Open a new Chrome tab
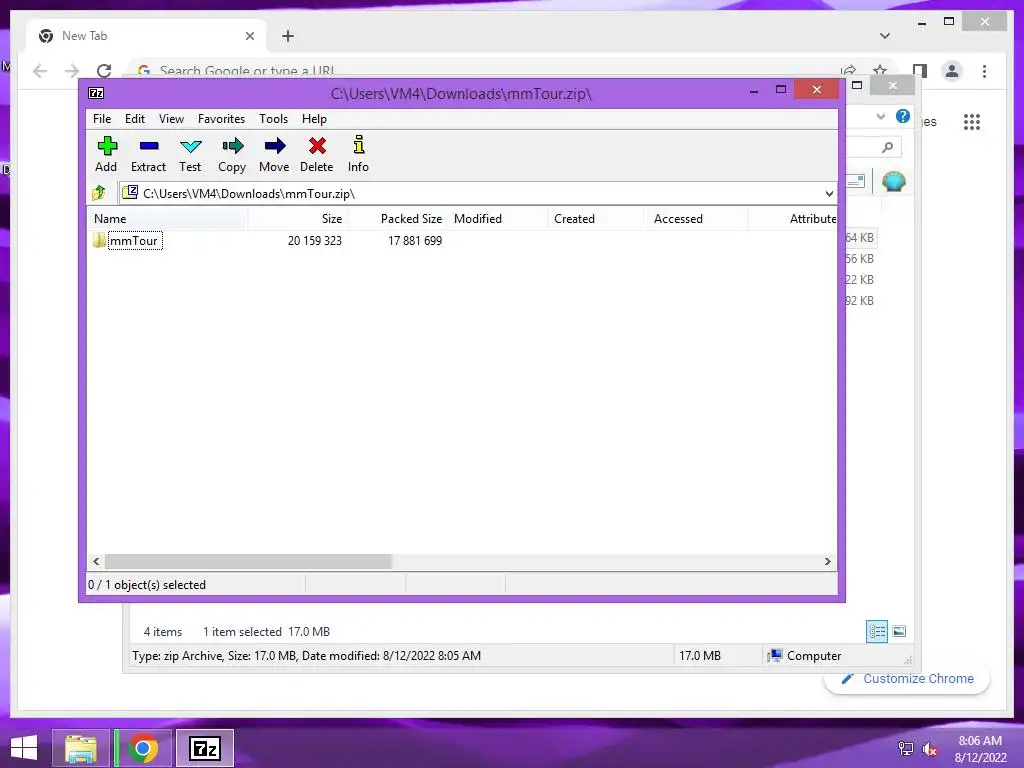This screenshot has width=1024, height=768. pyautogui.click(x=288, y=36)
